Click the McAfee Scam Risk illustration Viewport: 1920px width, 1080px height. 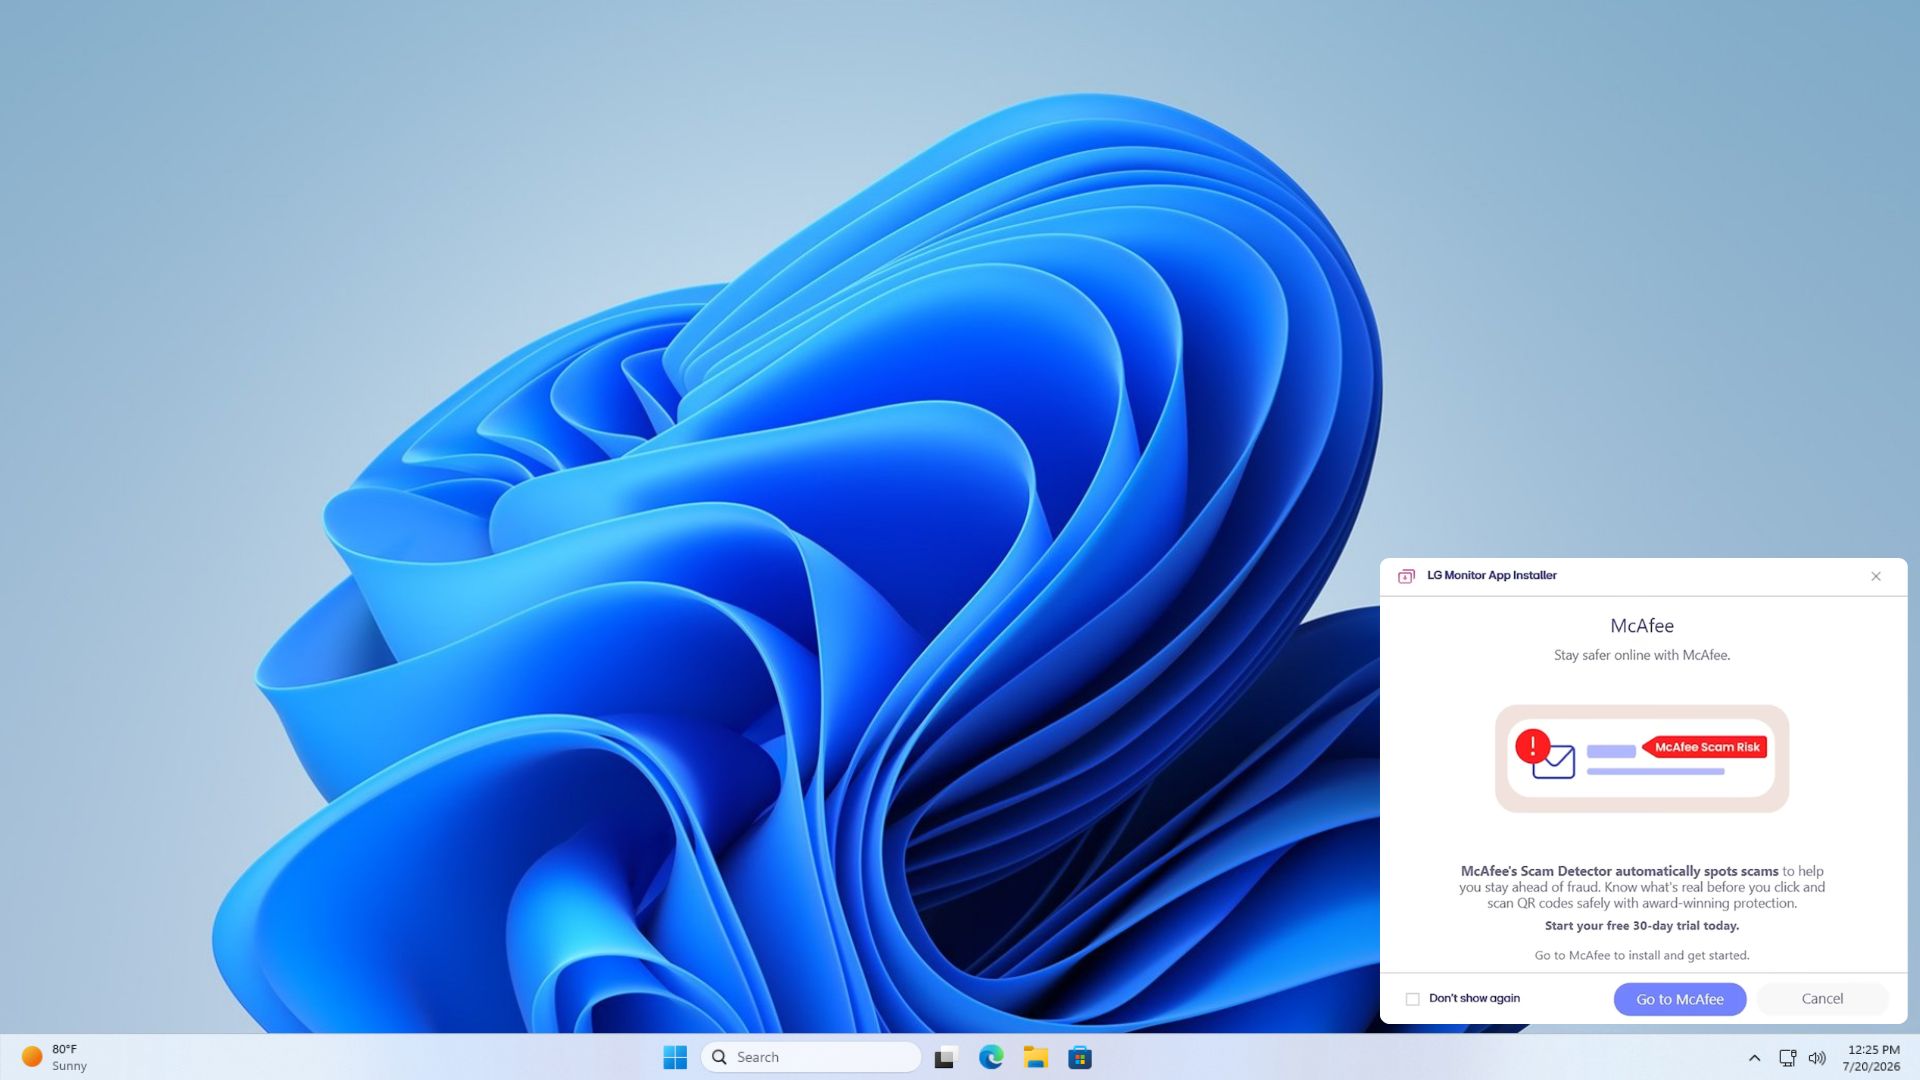(x=1641, y=758)
